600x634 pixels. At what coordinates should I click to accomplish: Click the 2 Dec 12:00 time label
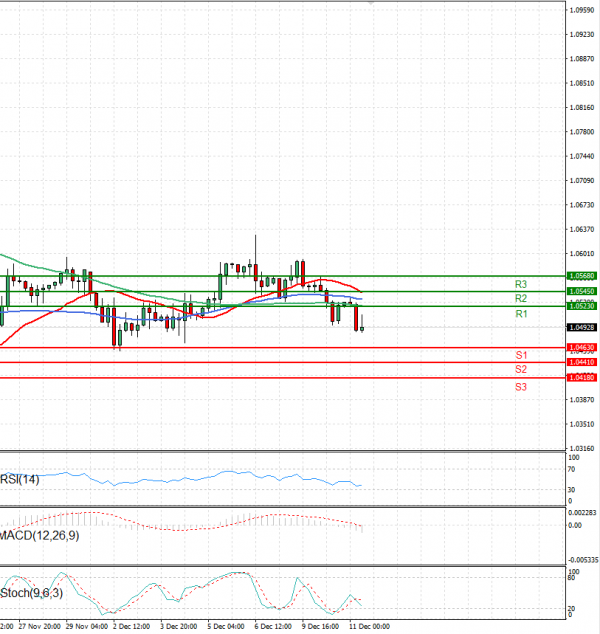pos(131,626)
